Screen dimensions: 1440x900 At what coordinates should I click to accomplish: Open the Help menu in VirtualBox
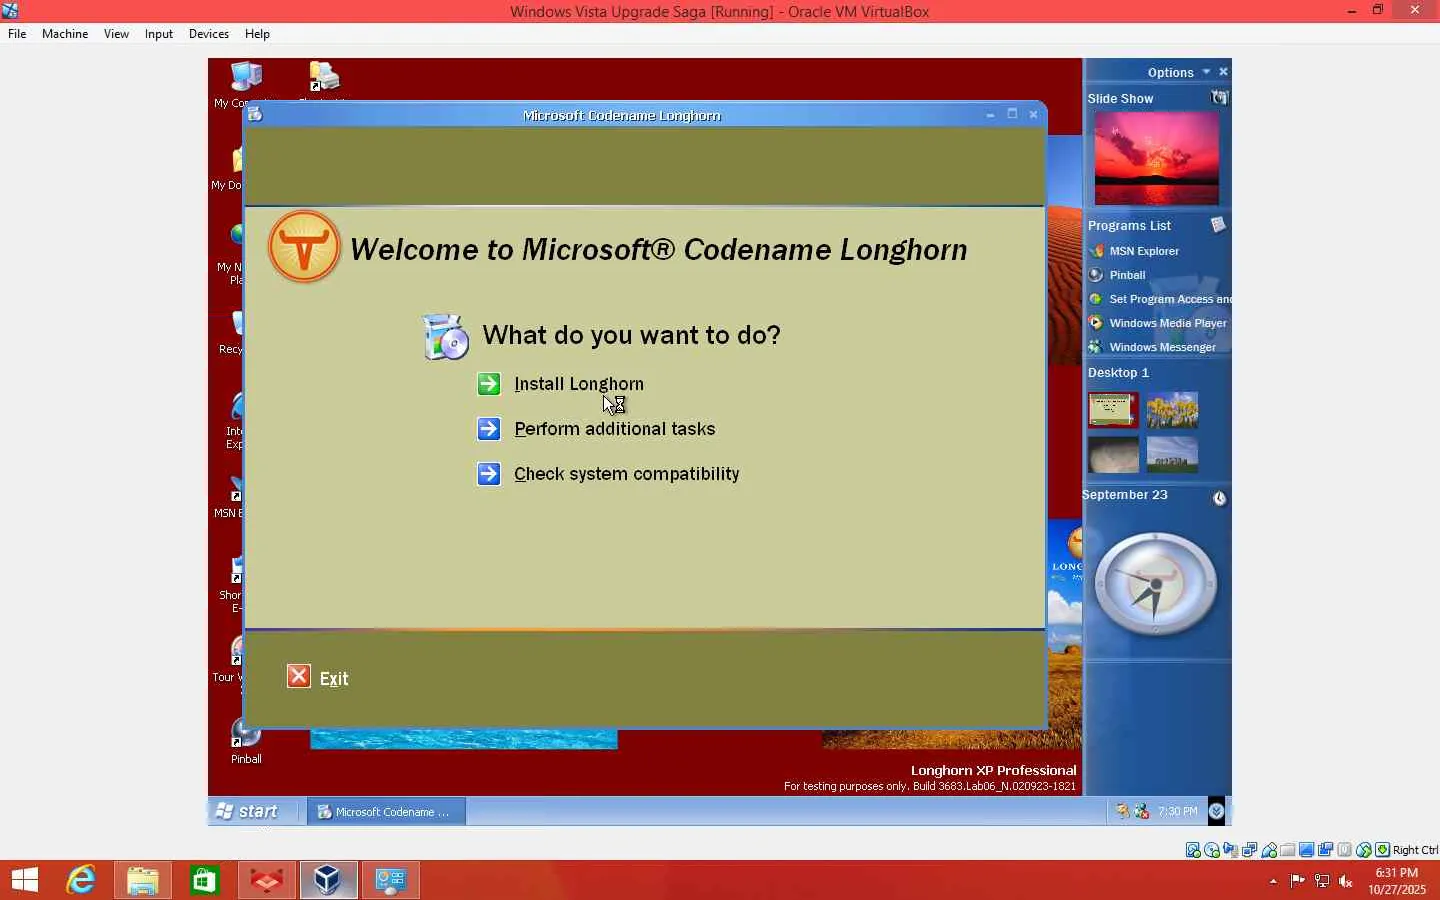click(x=257, y=33)
